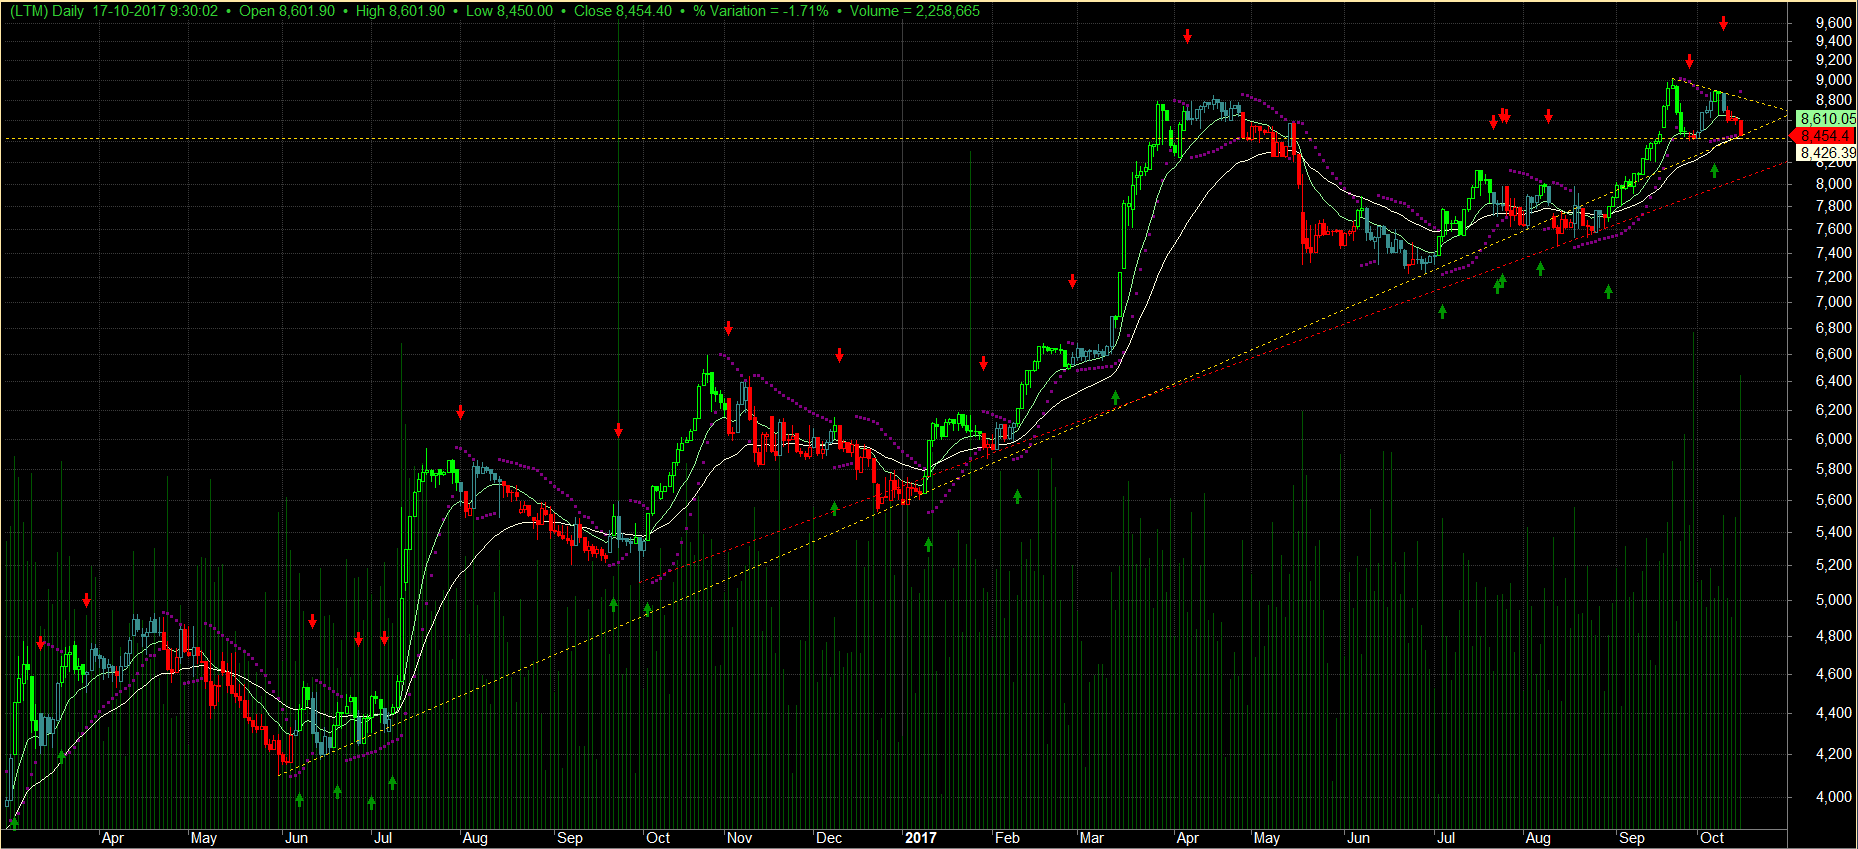Image resolution: width=1858 pixels, height=849 pixels.
Task: Select the 5,200 price axis label
Action: [x=1833, y=565]
